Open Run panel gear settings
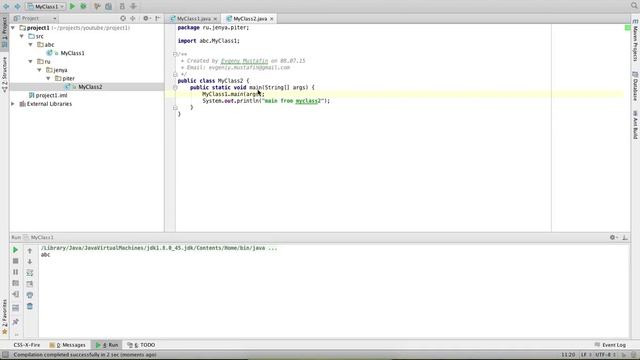This screenshot has width=640, height=360. pos(613,237)
